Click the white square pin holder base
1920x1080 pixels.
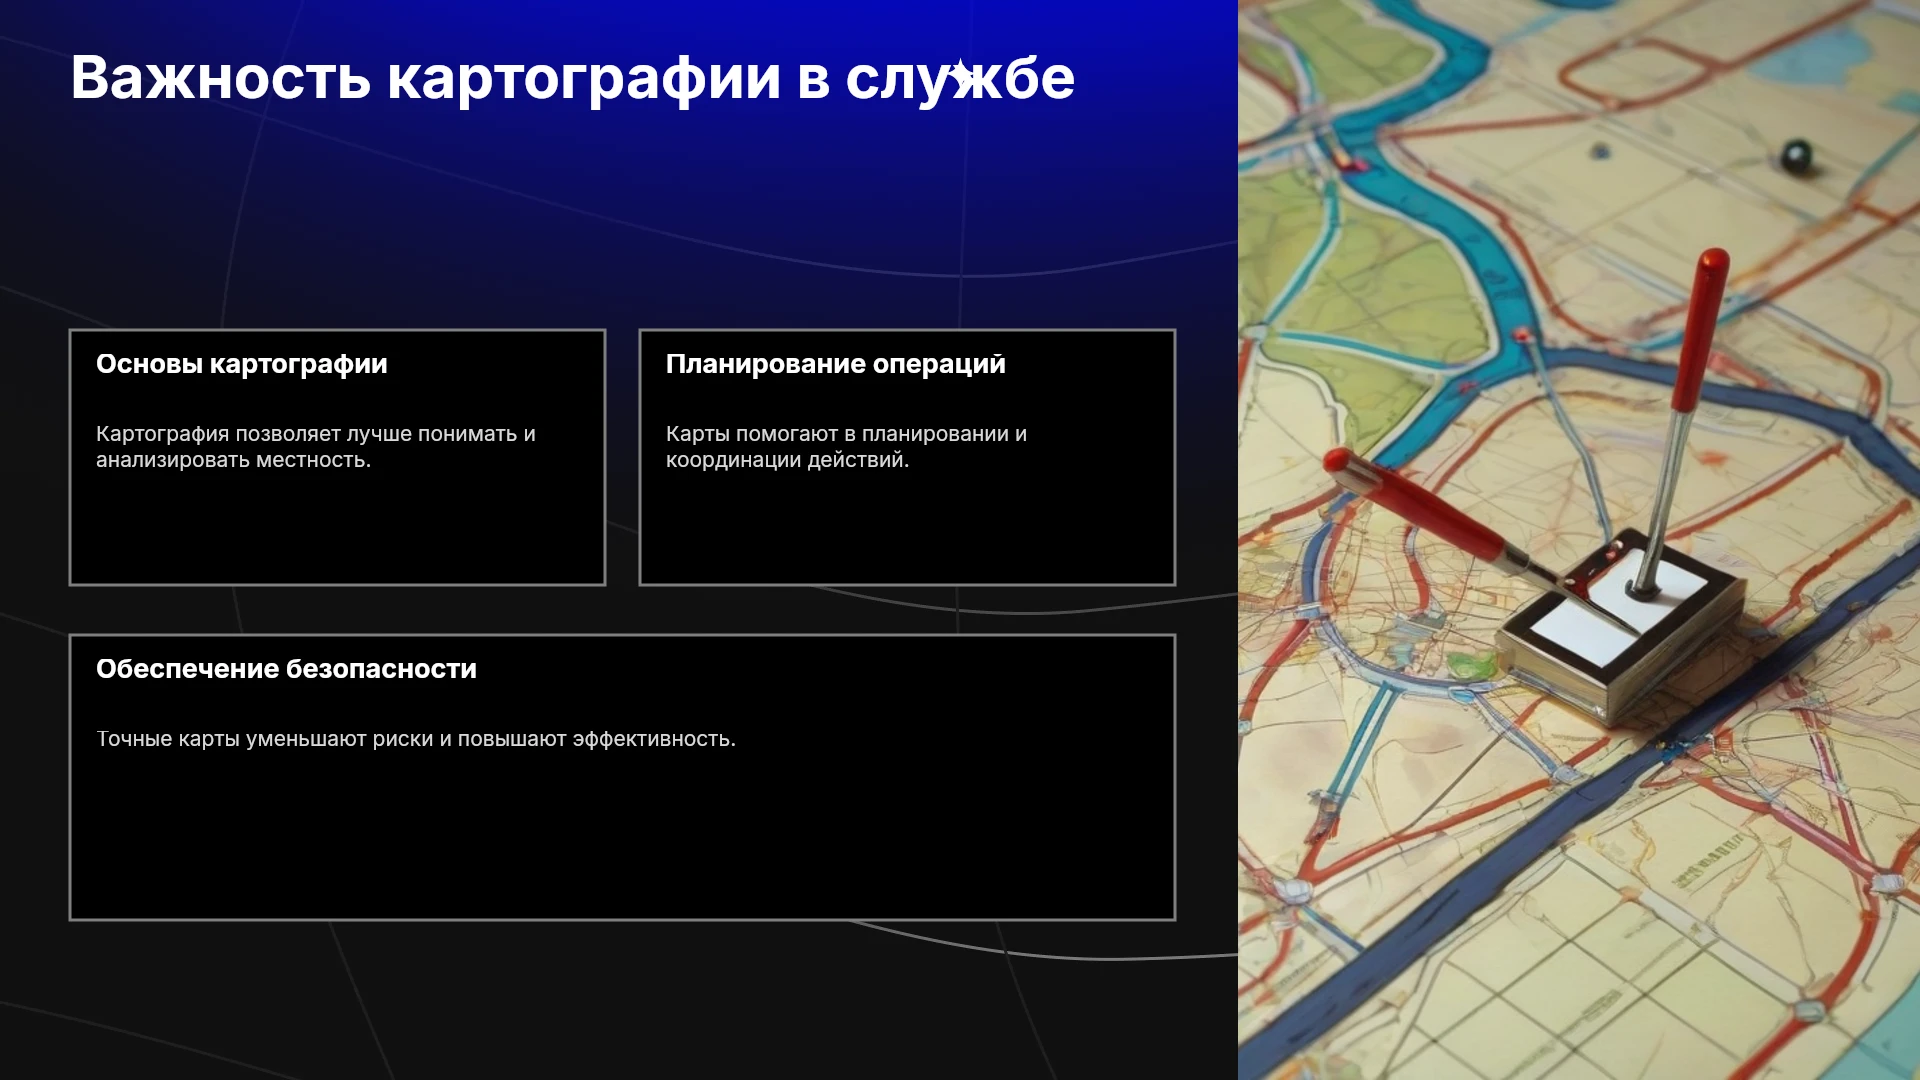tap(1620, 625)
